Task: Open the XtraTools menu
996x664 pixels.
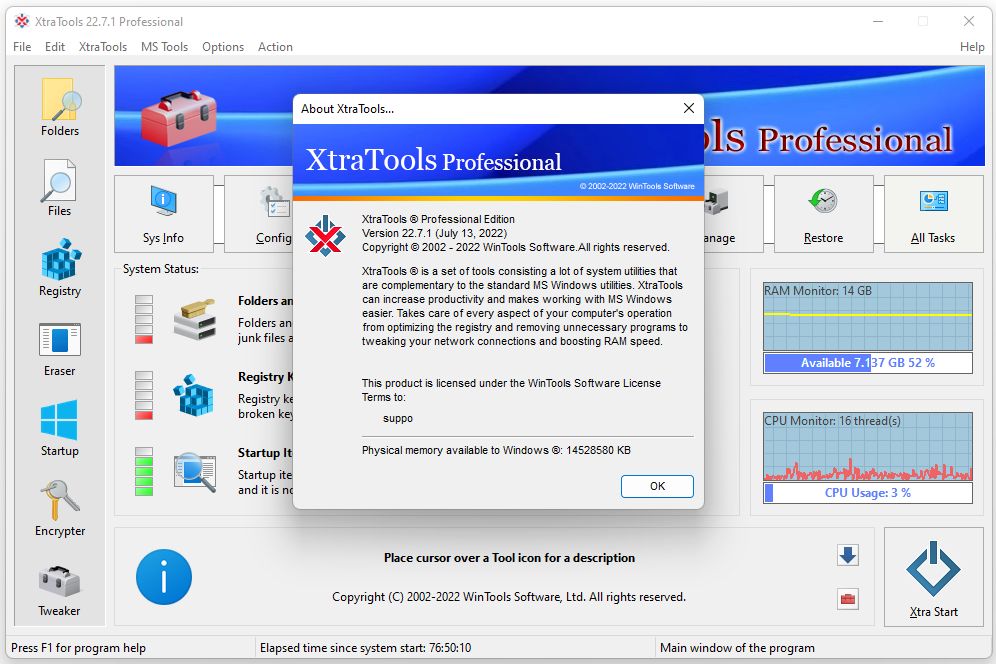Action: 103,47
